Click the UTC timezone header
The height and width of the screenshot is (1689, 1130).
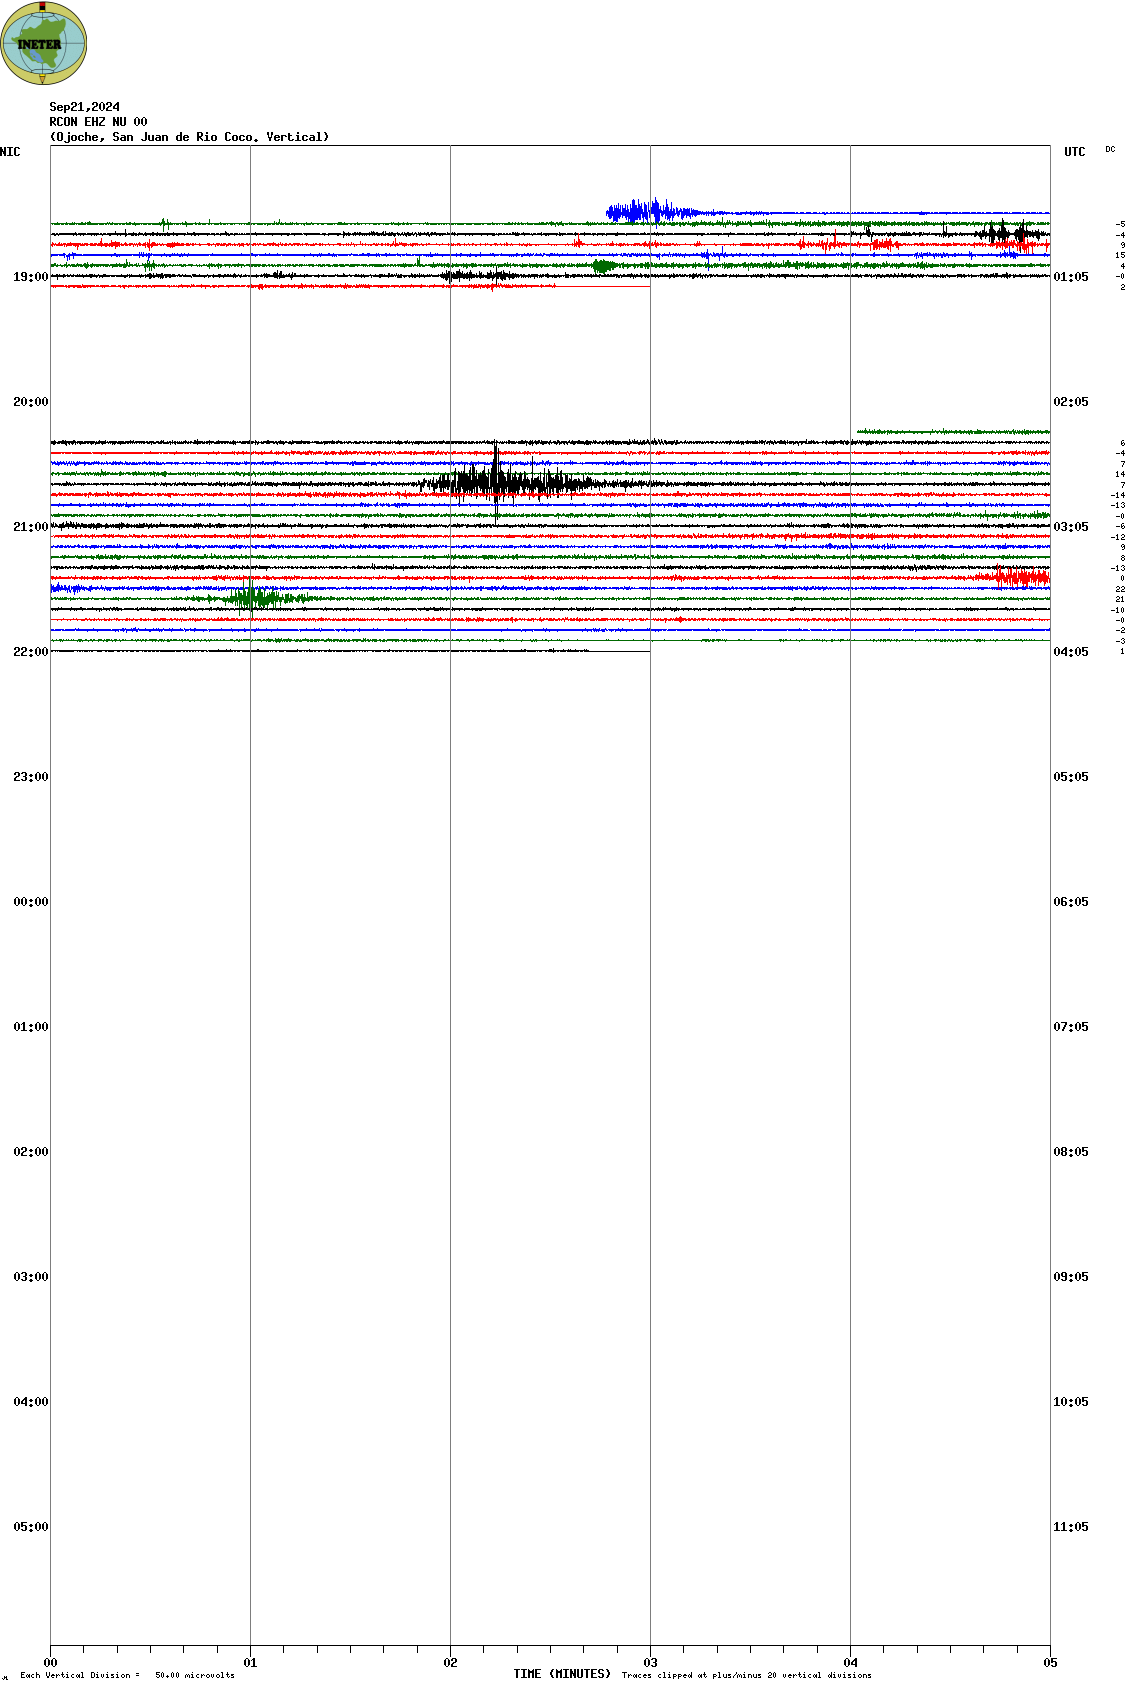click(1074, 152)
